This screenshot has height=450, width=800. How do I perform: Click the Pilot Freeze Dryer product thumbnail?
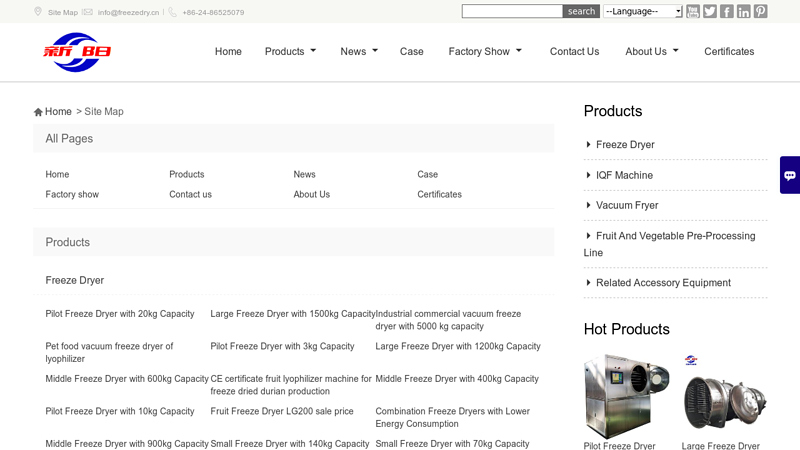pyautogui.click(x=627, y=396)
